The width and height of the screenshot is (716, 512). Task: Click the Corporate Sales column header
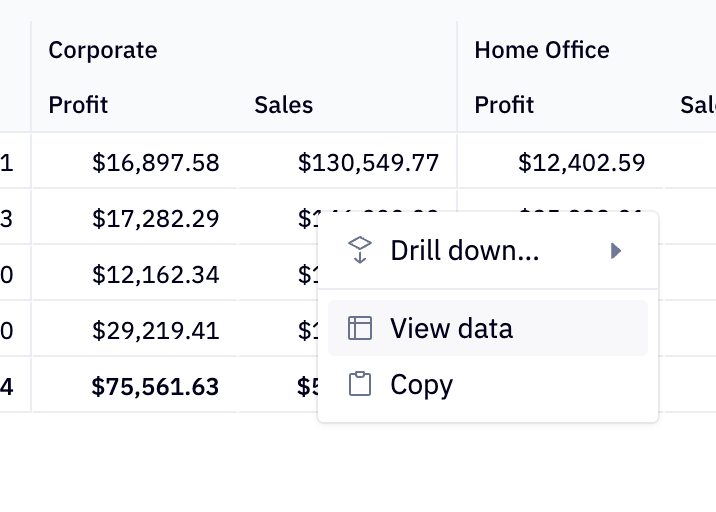[283, 105]
